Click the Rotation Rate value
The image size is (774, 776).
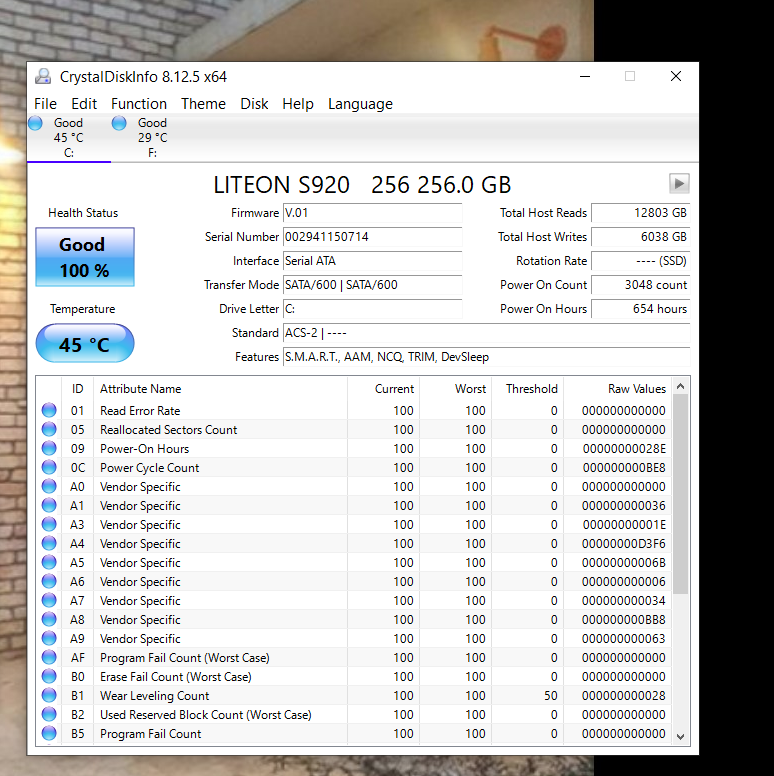click(640, 261)
